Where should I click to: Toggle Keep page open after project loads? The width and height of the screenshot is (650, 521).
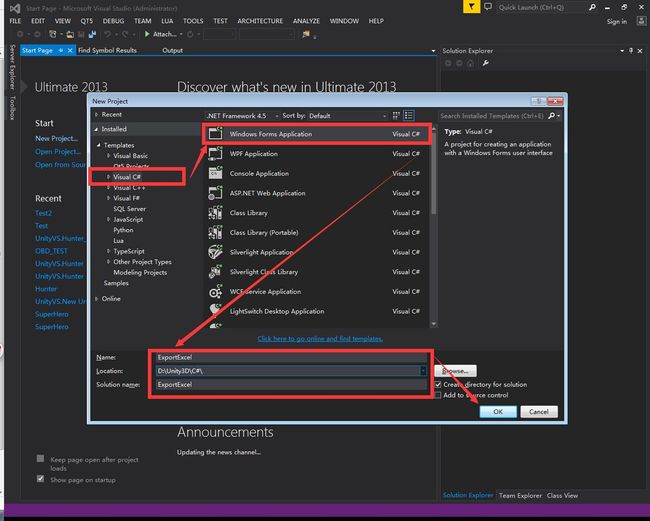[x=40, y=458]
